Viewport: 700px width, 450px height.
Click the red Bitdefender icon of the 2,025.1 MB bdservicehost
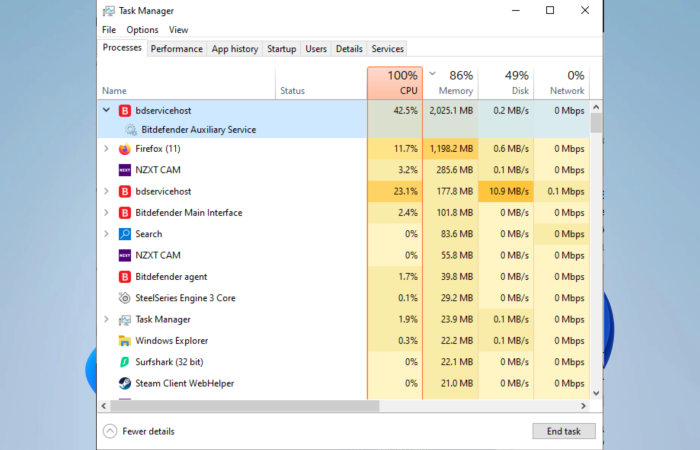pos(125,111)
